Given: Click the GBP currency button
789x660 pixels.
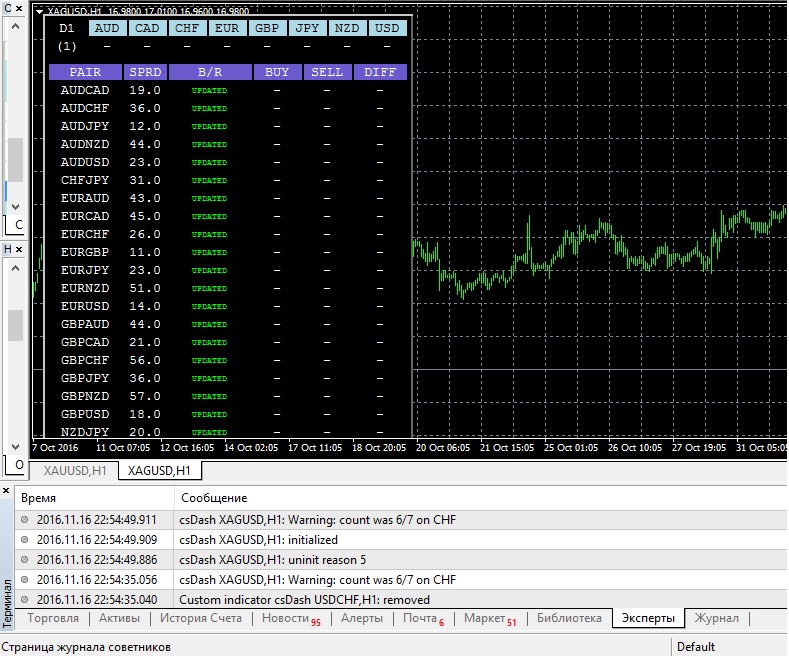Looking at the screenshot, I should (267, 28).
